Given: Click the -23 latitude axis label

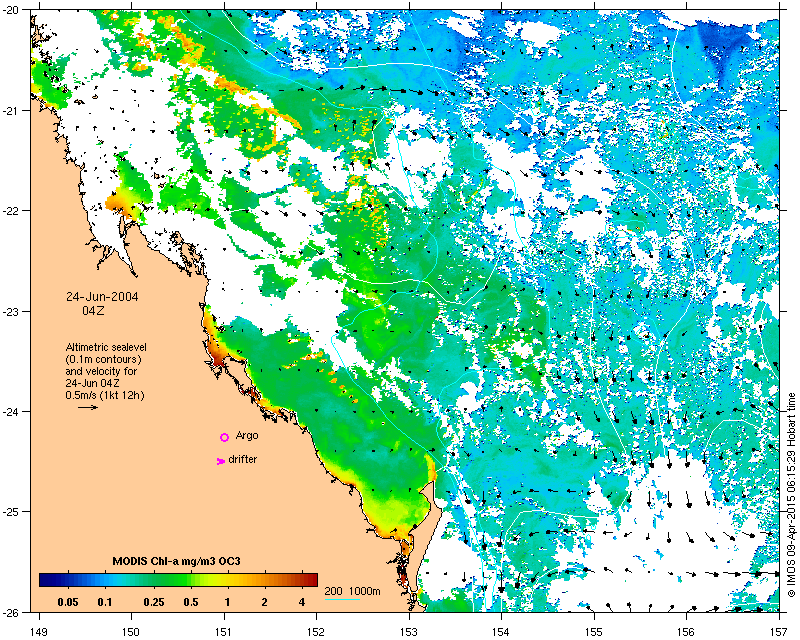Looking at the screenshot, I should click(x=12, y=311).
